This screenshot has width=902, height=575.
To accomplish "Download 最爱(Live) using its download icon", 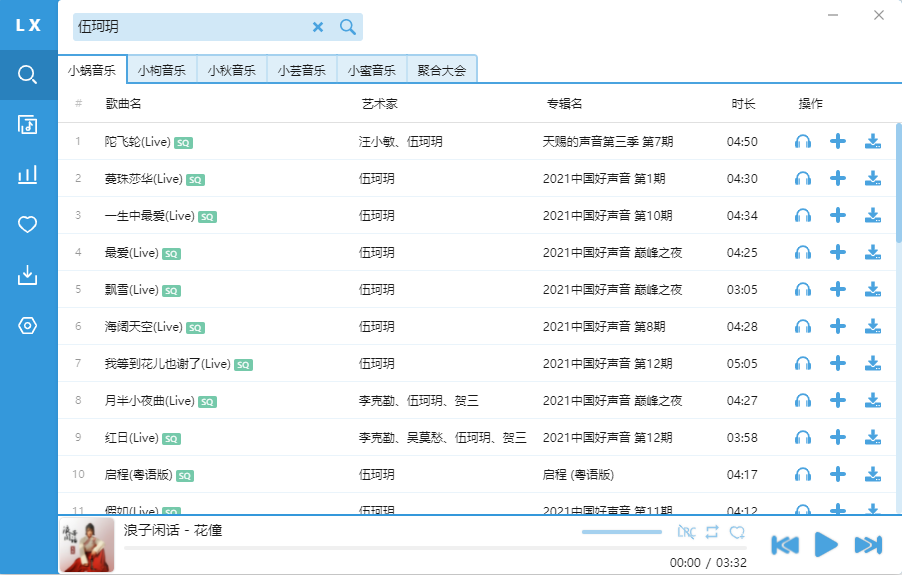I will (x=872, y=252).
